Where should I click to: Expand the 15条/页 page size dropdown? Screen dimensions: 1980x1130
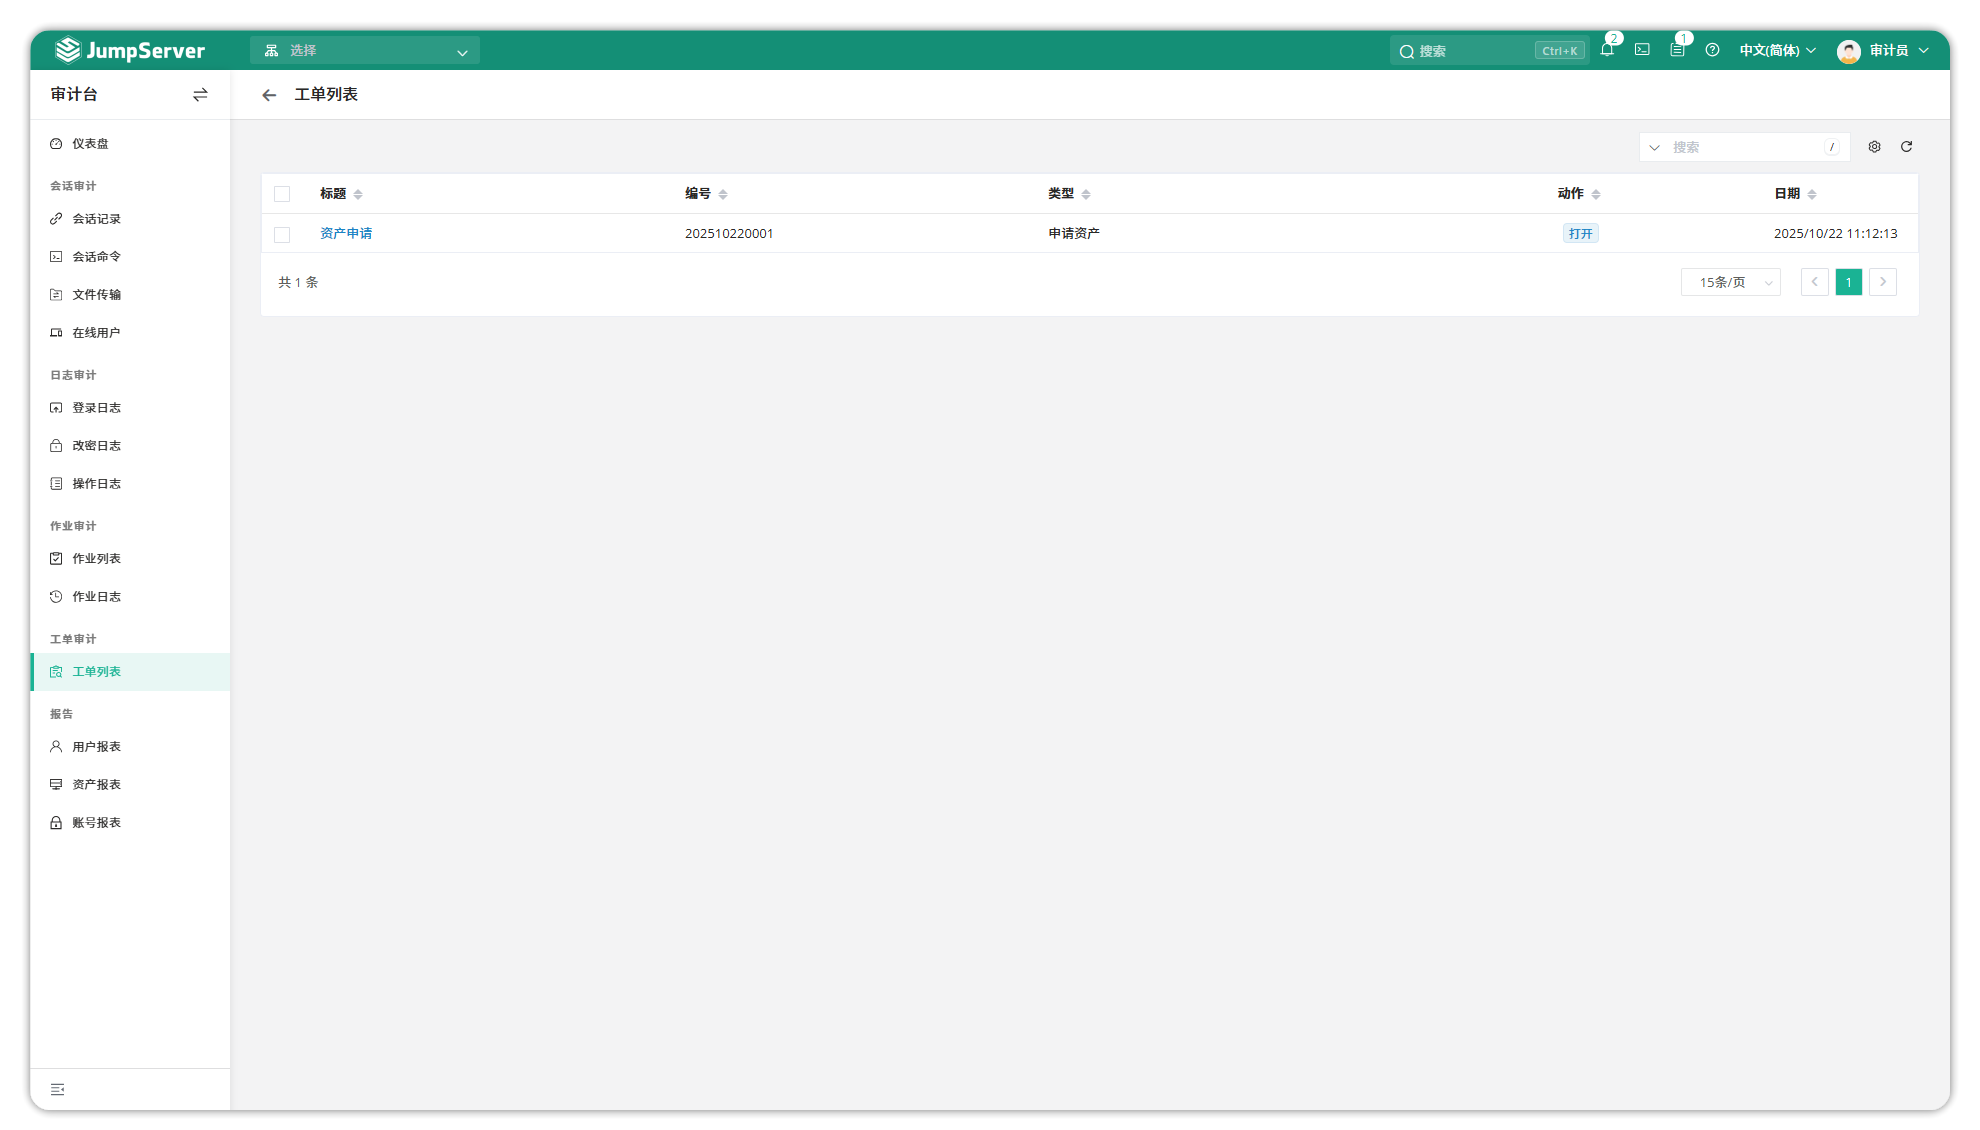pos(1730,283)
